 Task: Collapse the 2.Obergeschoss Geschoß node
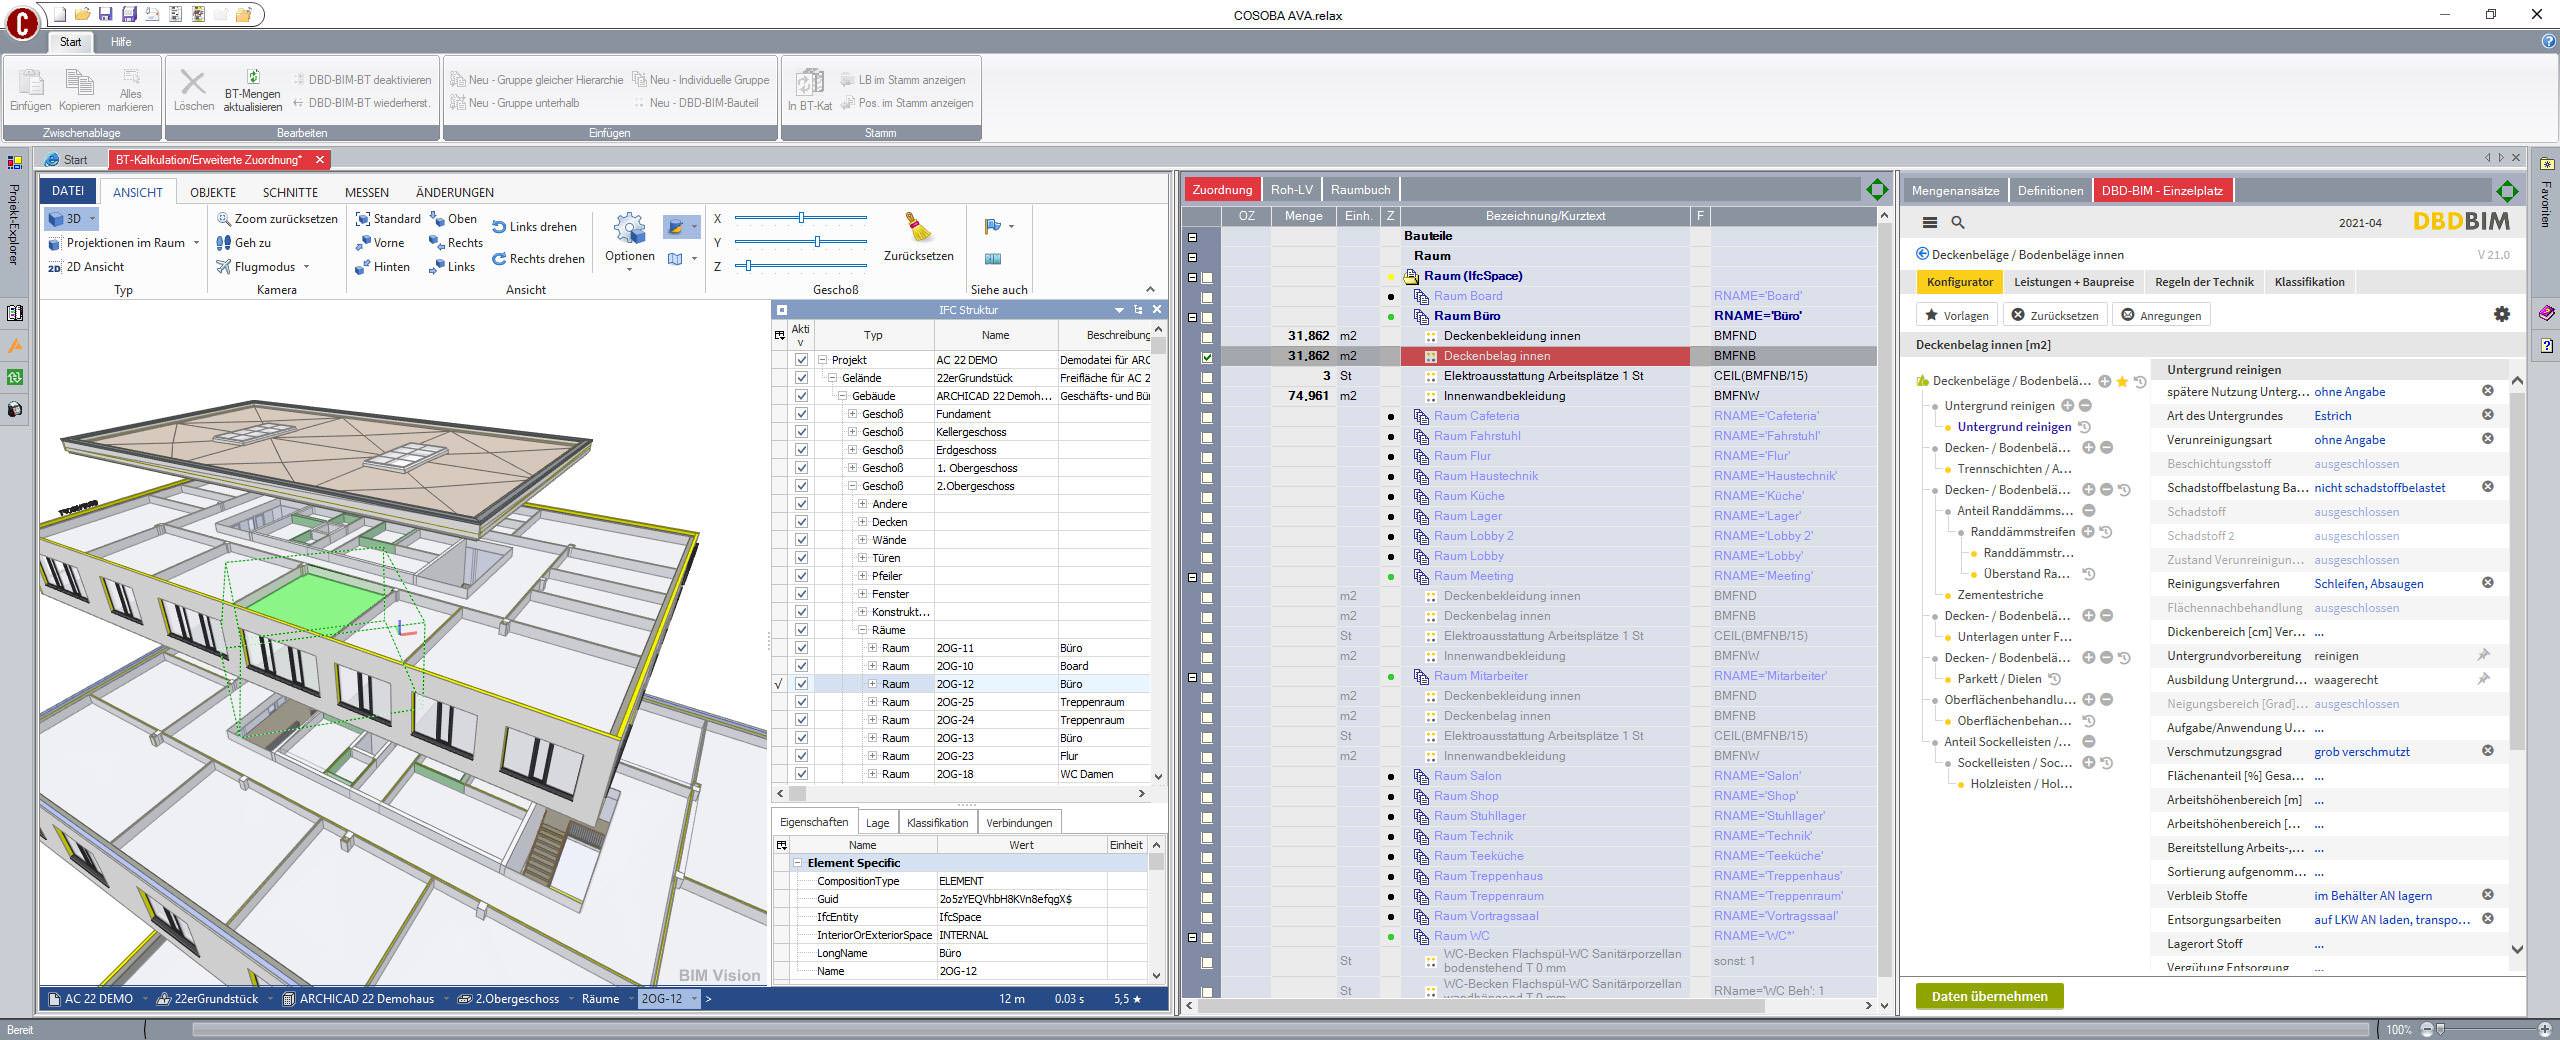coord(852,486)
